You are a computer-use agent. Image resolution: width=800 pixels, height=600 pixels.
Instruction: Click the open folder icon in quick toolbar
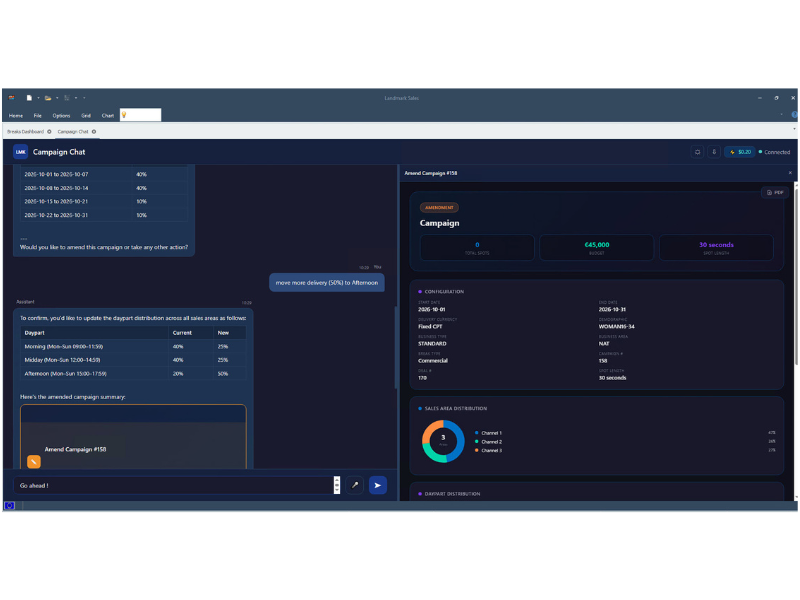tap(48, 98)
